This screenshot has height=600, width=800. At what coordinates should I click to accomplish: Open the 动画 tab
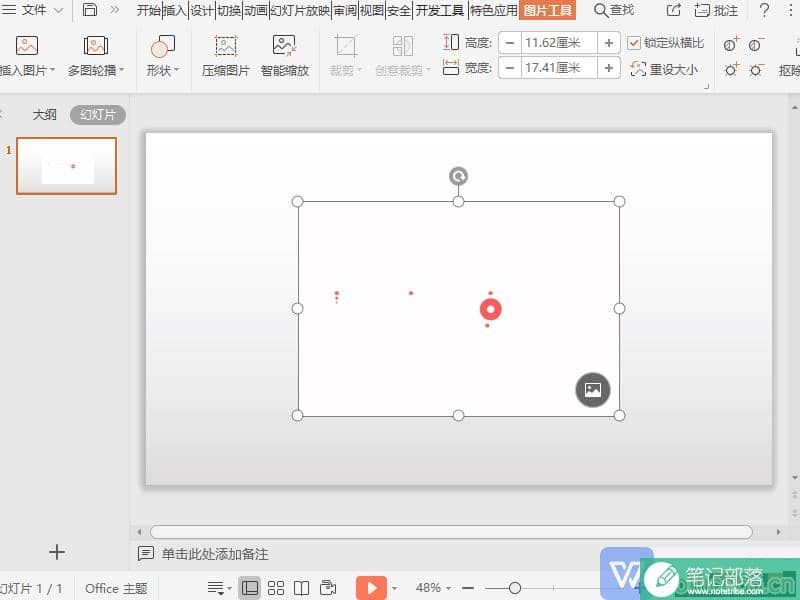(256, 10)
